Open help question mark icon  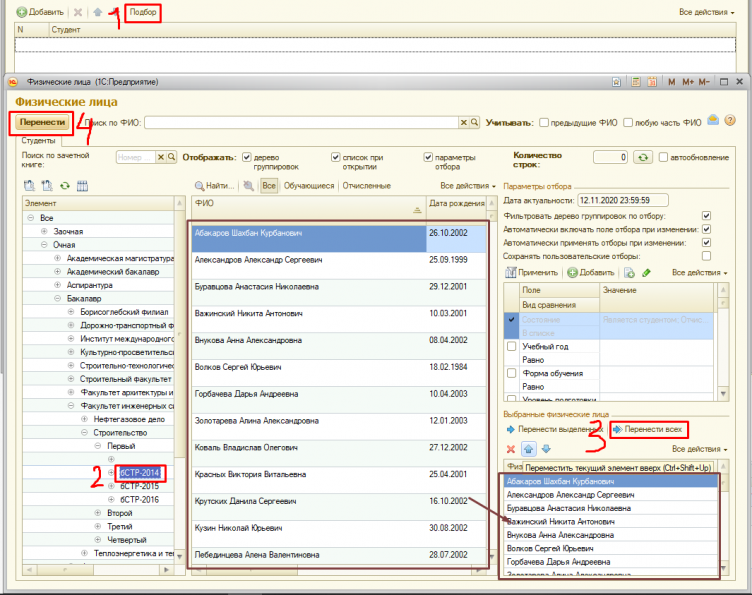730,120
